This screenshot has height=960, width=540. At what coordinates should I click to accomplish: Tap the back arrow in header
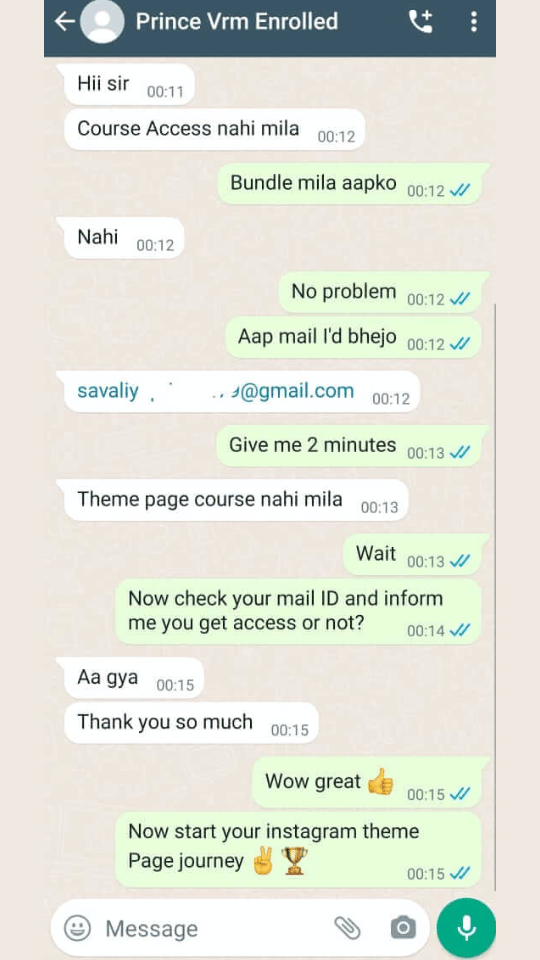pos(64,22)
